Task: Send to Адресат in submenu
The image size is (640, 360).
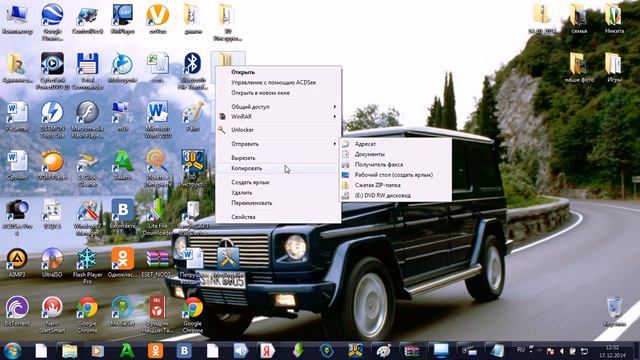Action: 396,144
